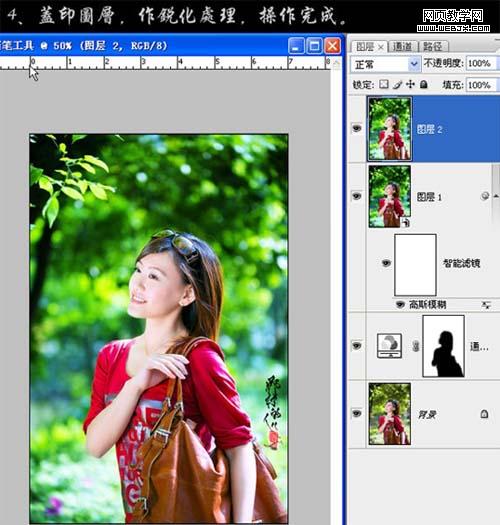Click the lock image pixels brush icon
Image resolution: width=500 pixels, height=525 pixels.
tap(397, 84)
